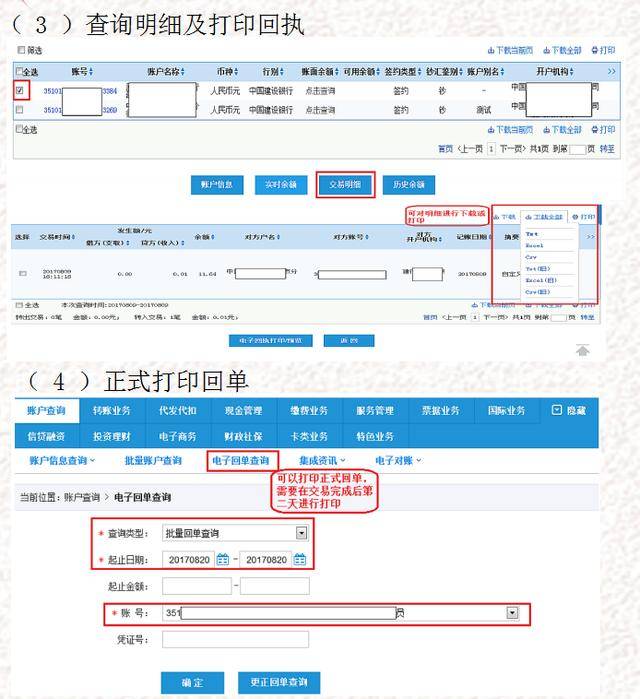Click sort arrows beside 账户名称 column header
The width and height of the screenshot is (640, 699).
(183, 71)
